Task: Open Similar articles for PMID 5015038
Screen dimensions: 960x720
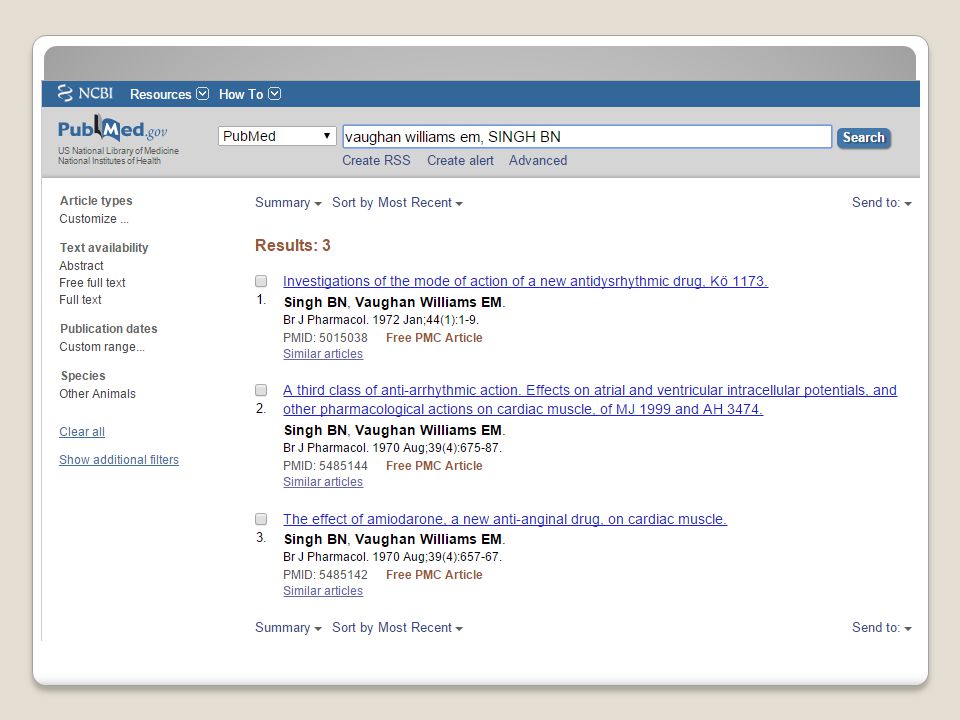Action: coord(323,354)
